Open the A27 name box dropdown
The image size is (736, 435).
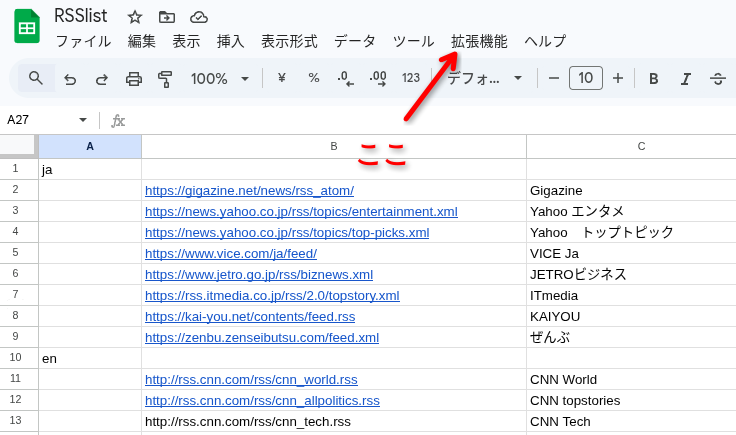[83, 120]
